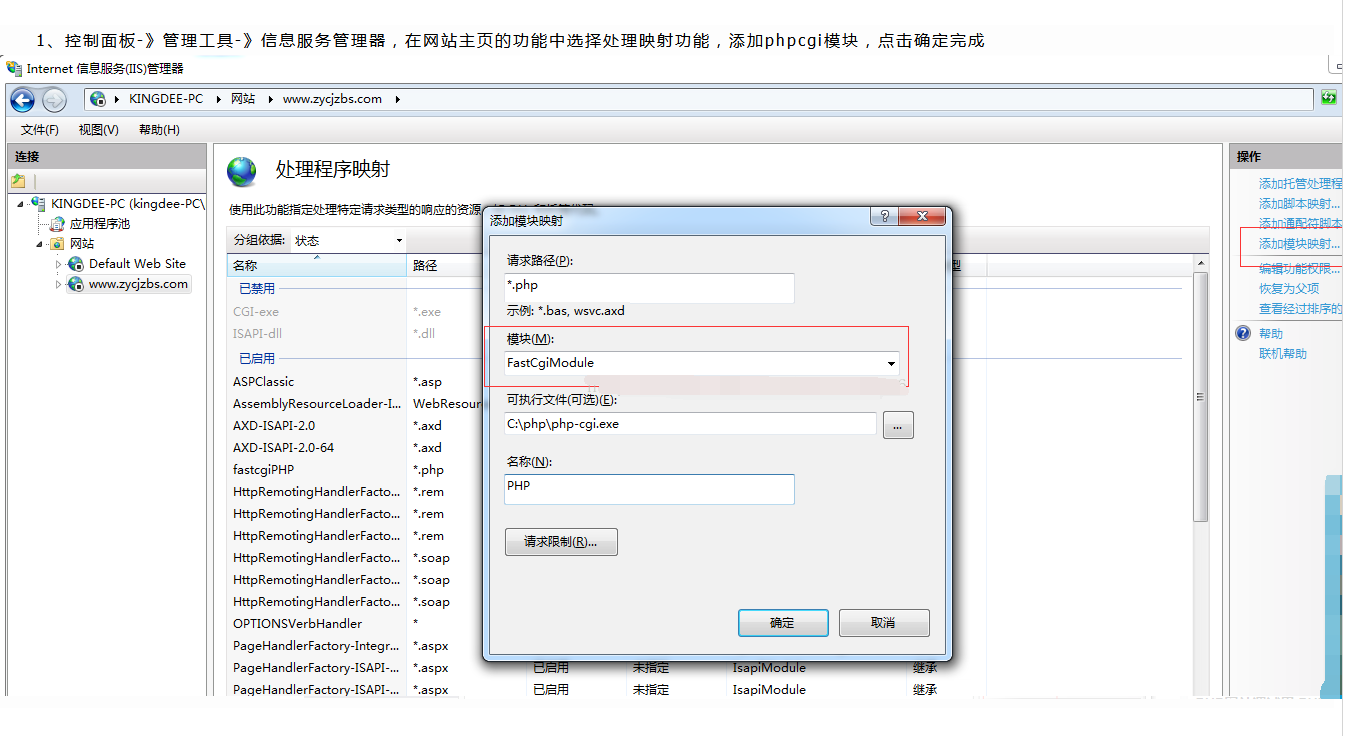Select Default Web Site in the tree
Viewport: 1345px width, 736px height.
pyautogui.click(x=137, y=264)
